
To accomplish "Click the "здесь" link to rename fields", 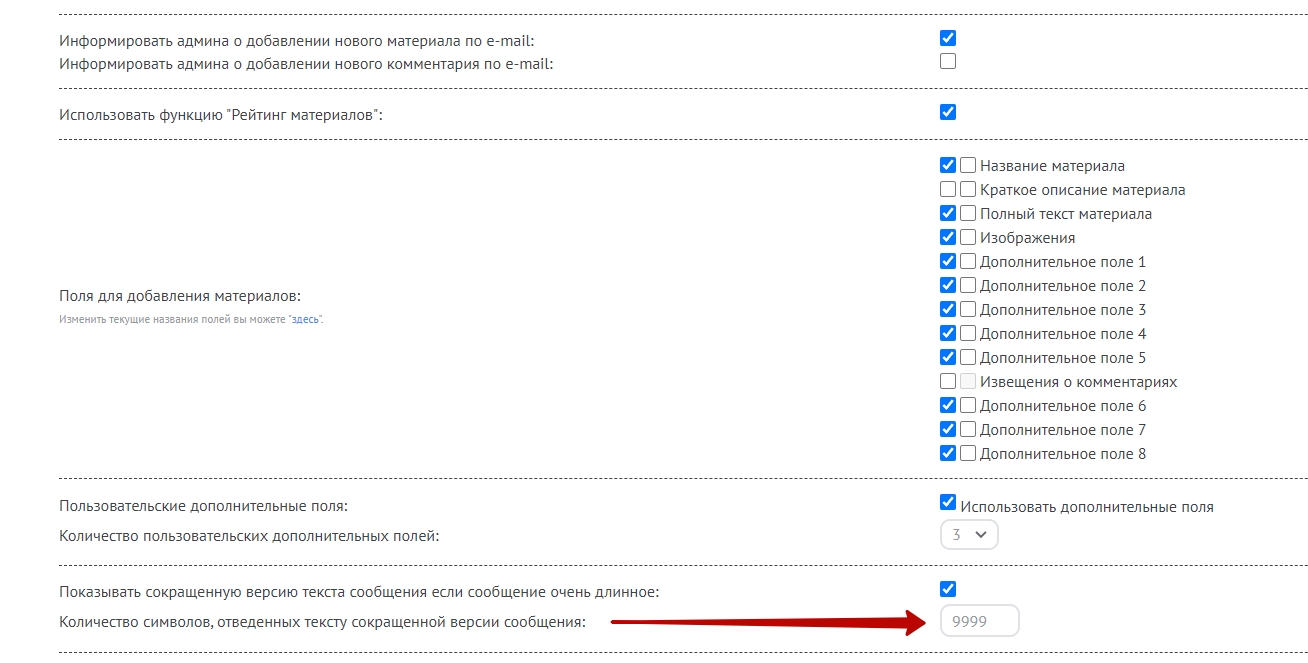I will 306,319.
